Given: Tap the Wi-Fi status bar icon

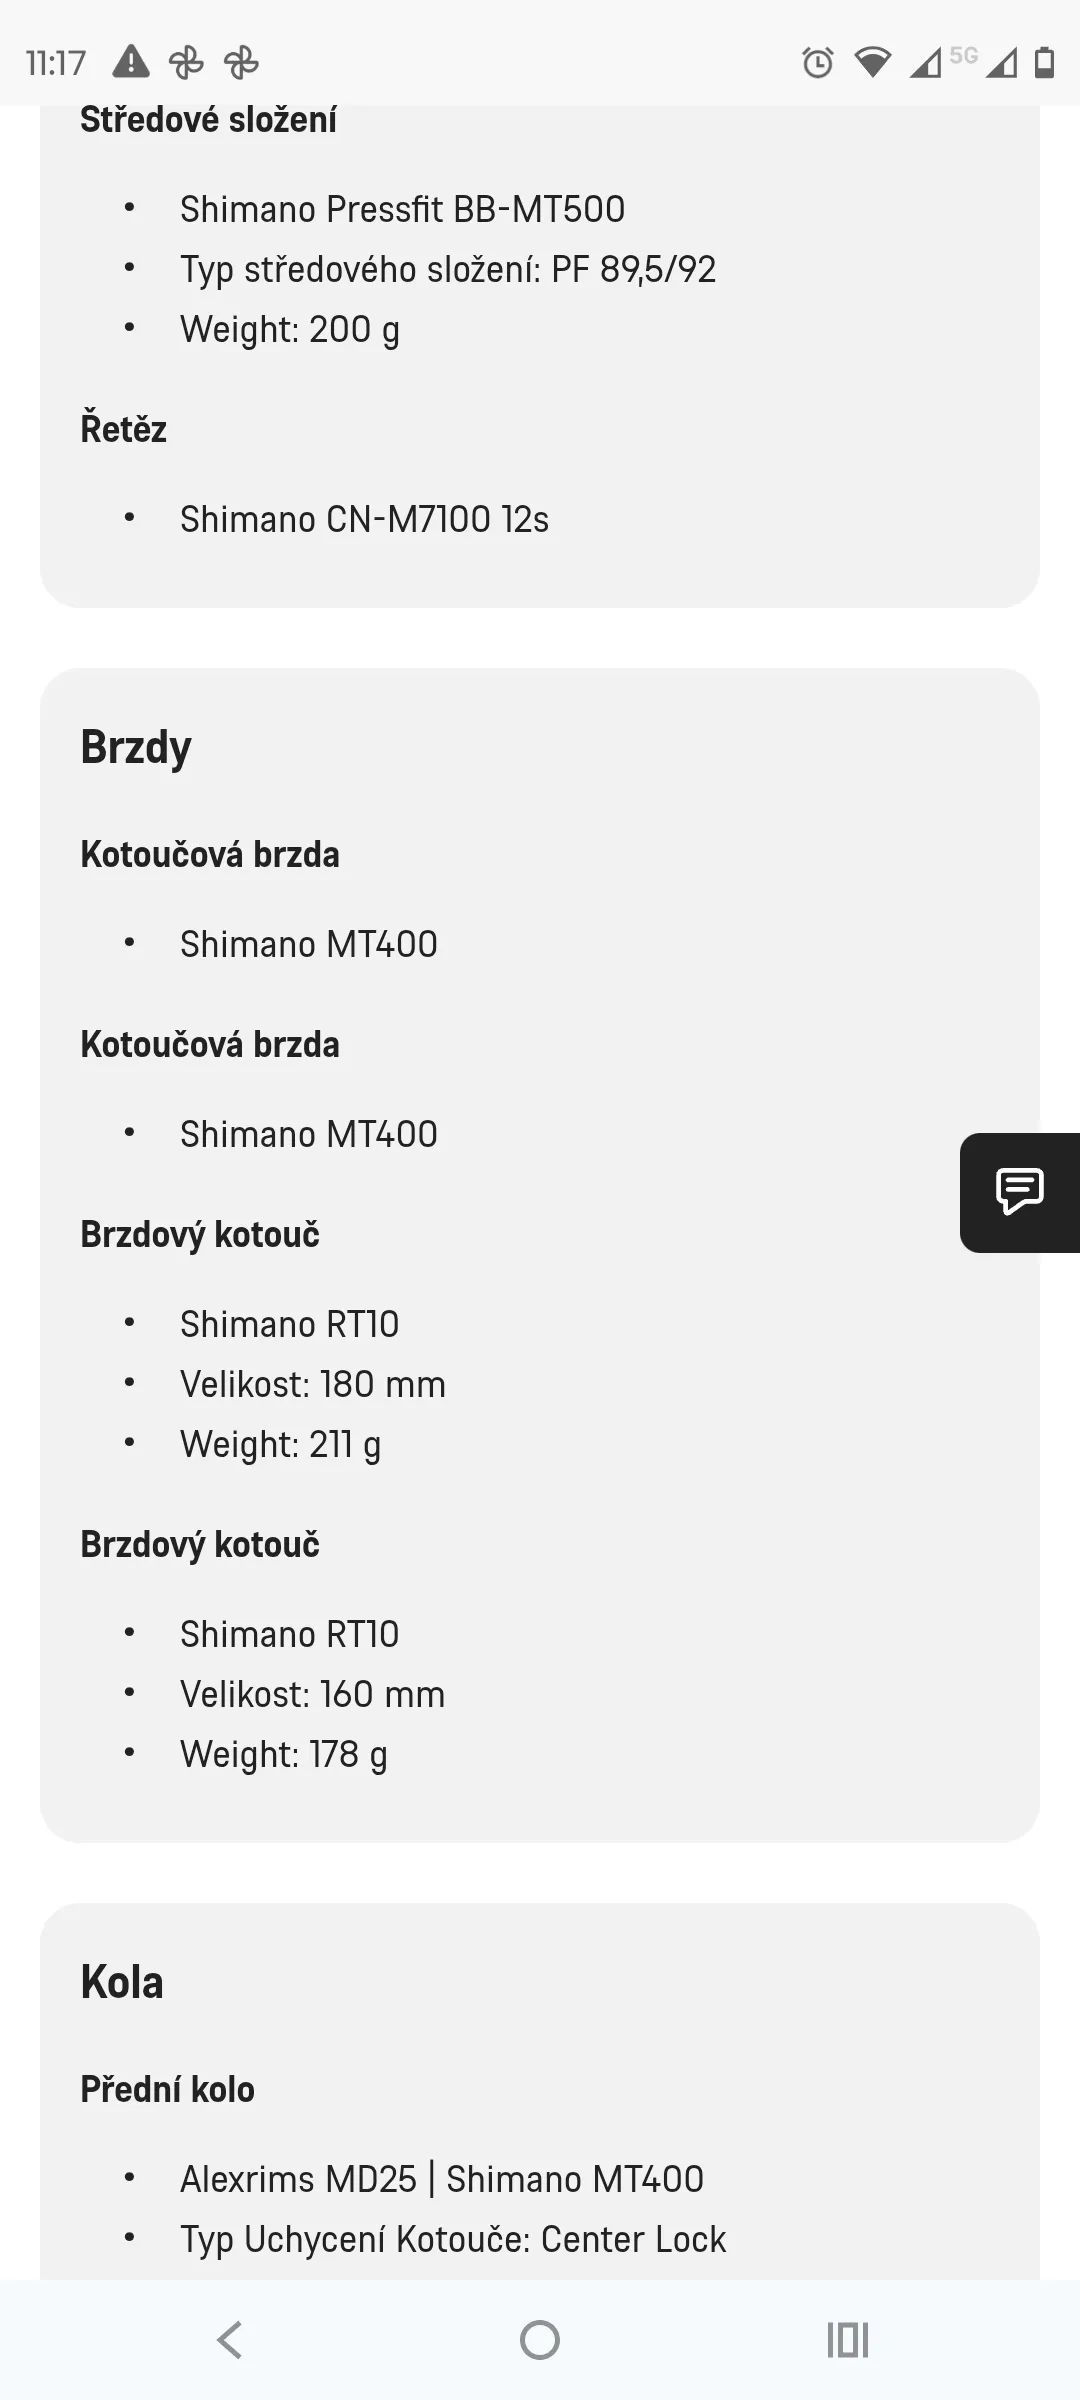Looking at the screenshot, I should (x=872, y=63).
